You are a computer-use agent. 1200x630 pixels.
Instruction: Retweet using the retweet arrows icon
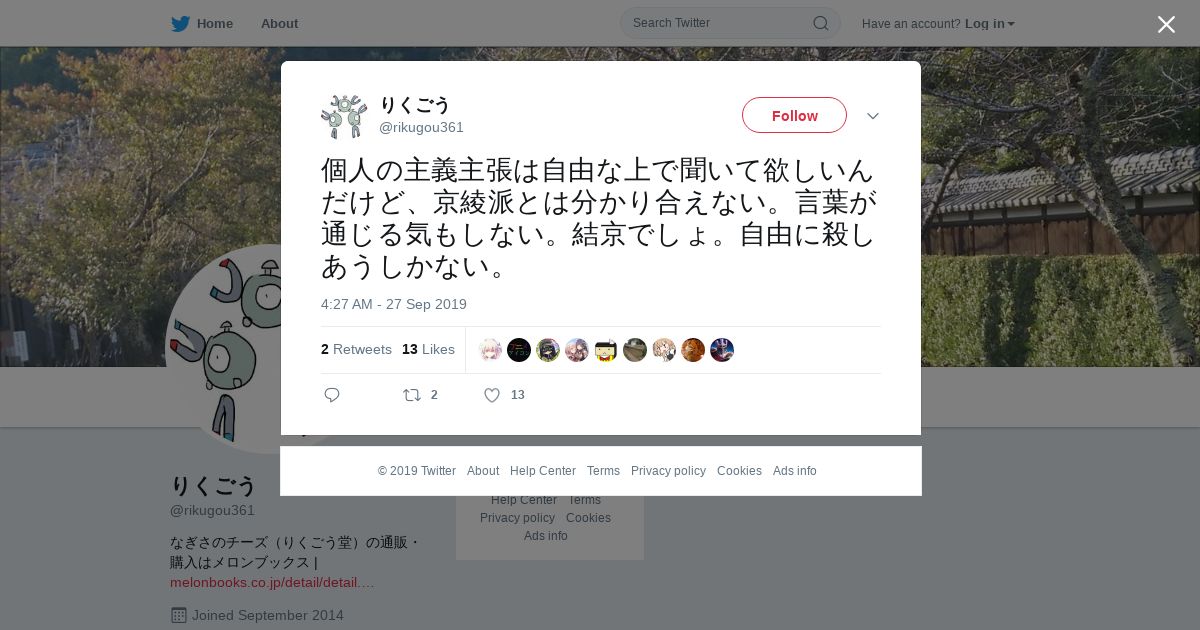pyautogui.click(x=412, y=395)
